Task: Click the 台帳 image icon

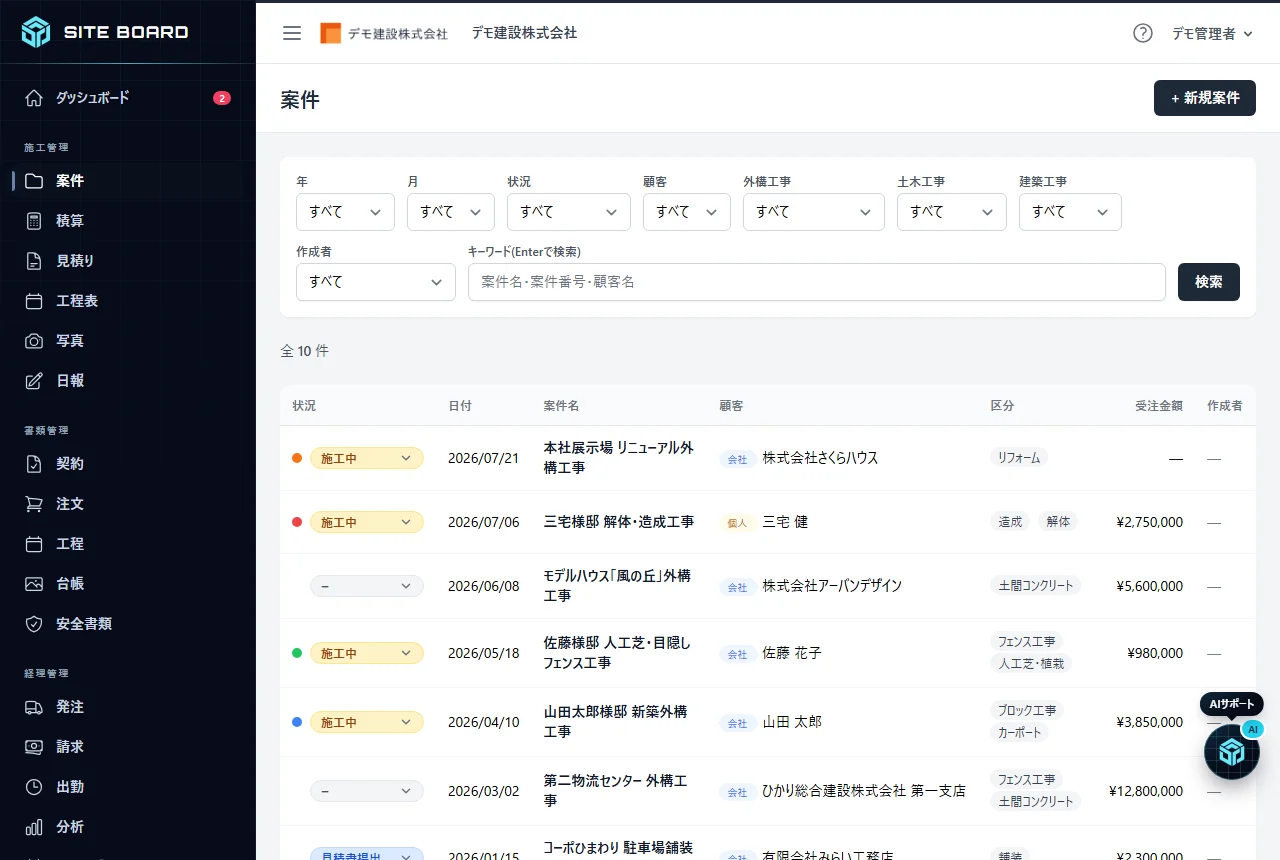Action: 34,584
